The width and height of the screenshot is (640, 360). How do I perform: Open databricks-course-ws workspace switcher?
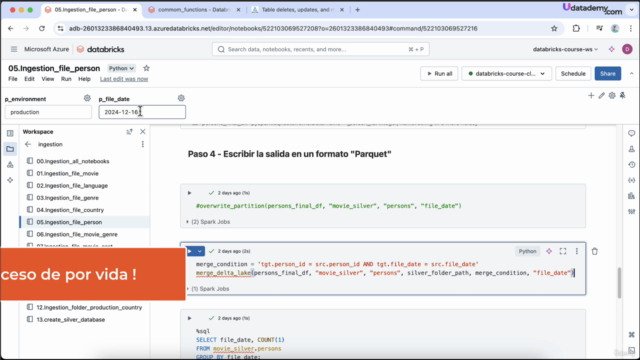tap(565, 49)
